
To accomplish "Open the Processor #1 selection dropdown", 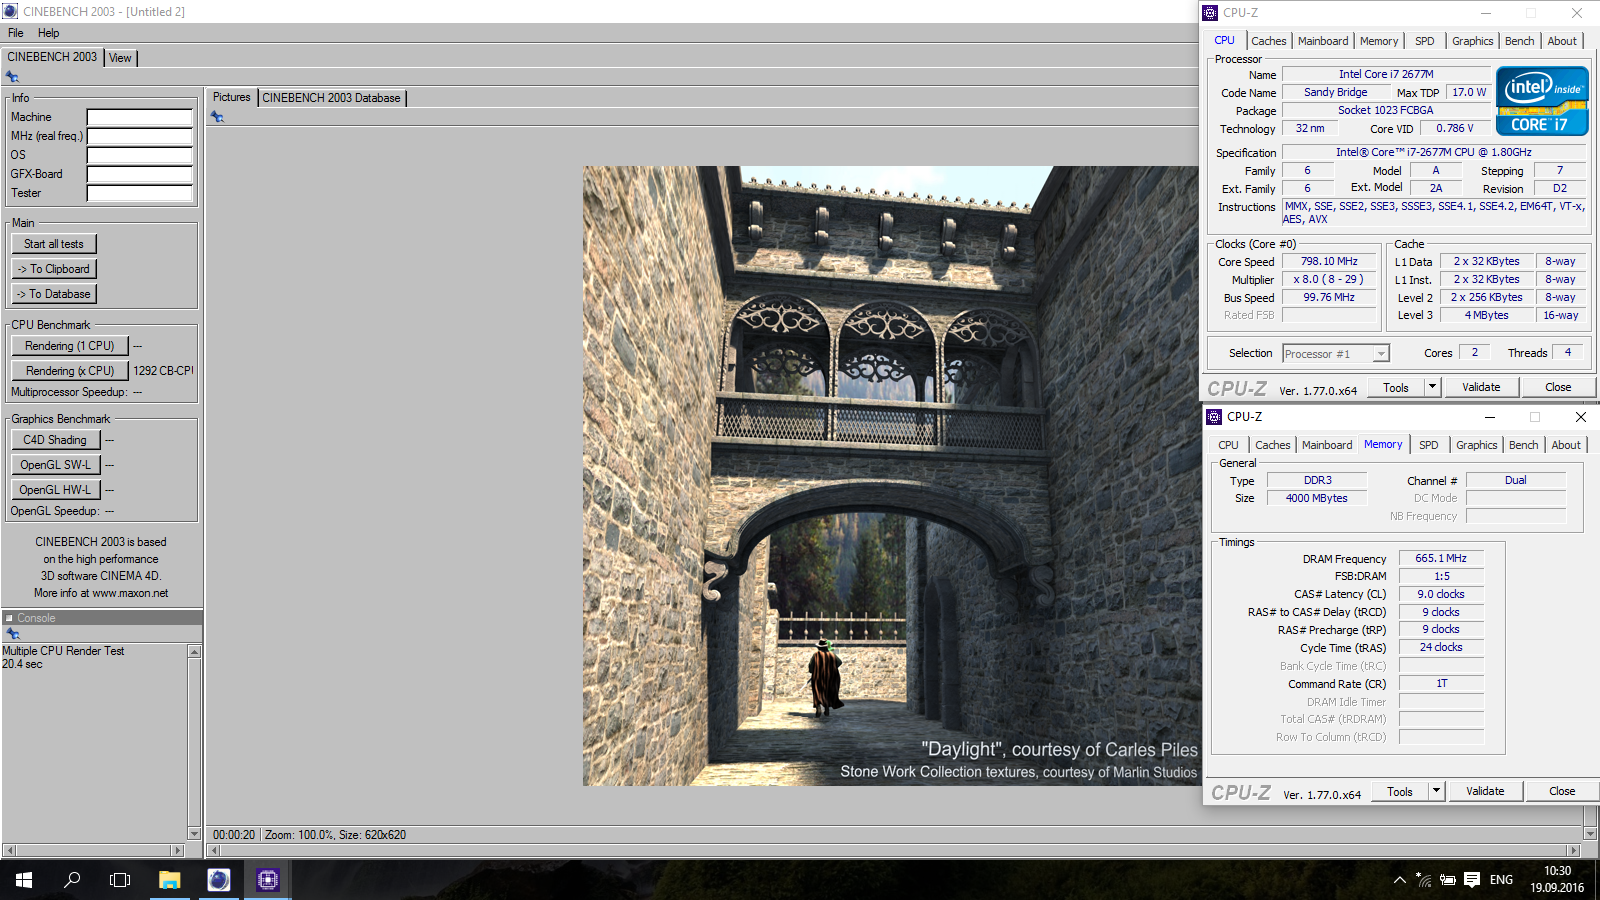I will coord(1380,354).
